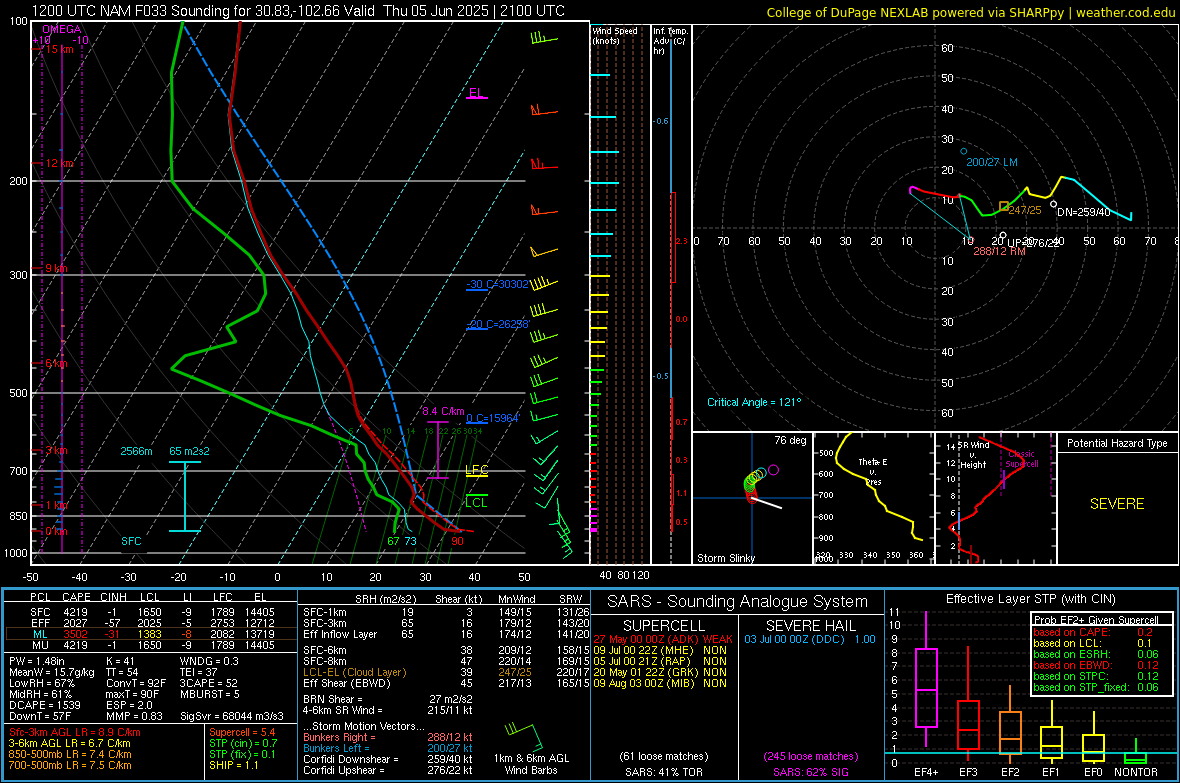Click the NAM F033 sounding title text
Viewport: 1180px width, 783px height.
(x=298, y=11)
